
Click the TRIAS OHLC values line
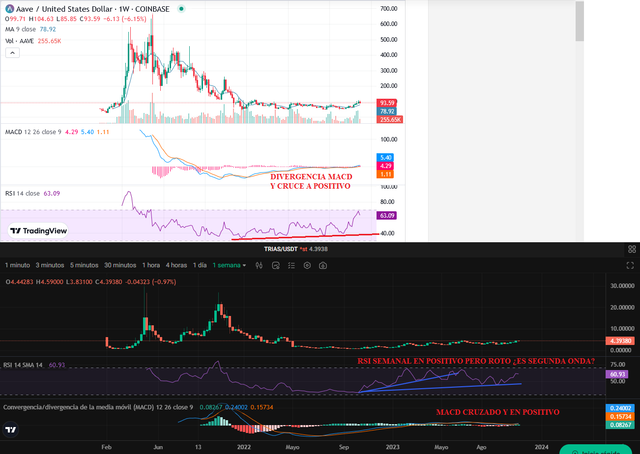91,282
